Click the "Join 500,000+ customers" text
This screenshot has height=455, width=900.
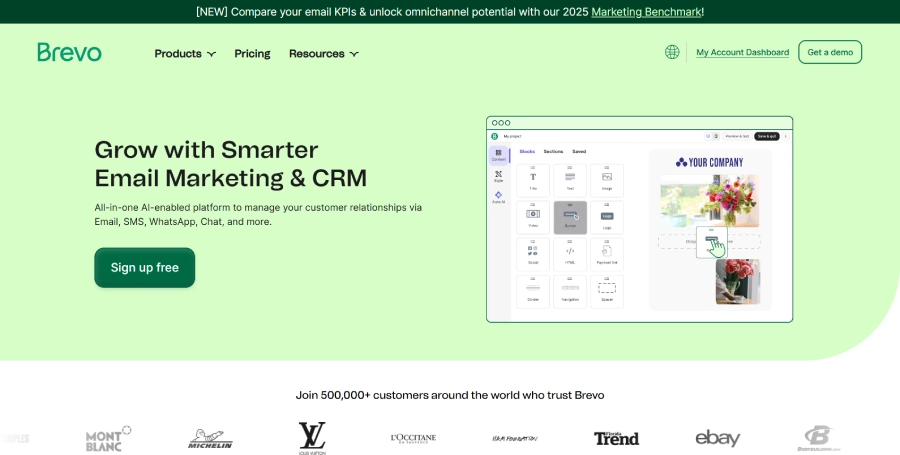[450, 395]
